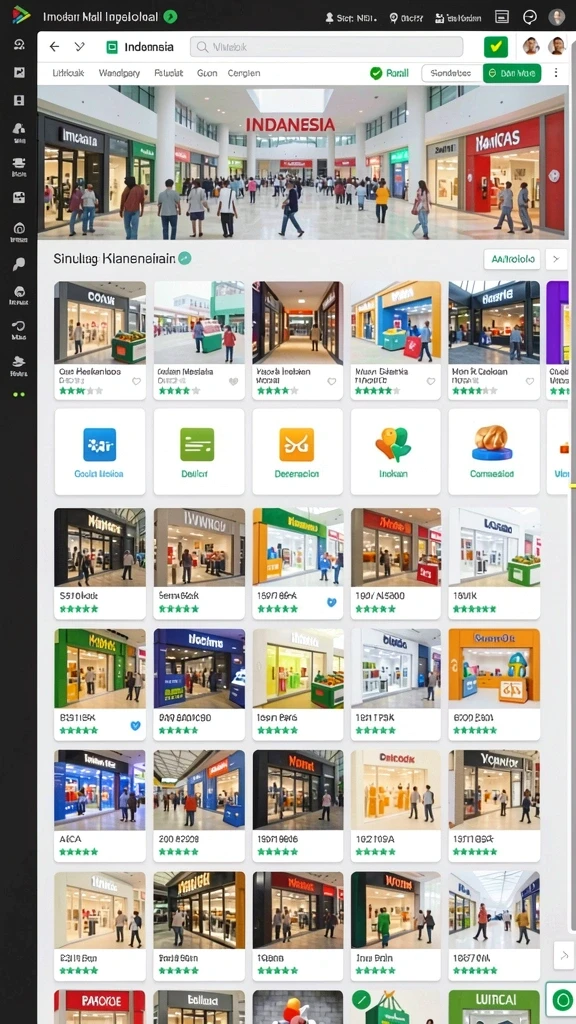The width and height of the screenshot is (576, 1024).
Task: Click the 'Indonesia' page title
Action: pos(149,47)
